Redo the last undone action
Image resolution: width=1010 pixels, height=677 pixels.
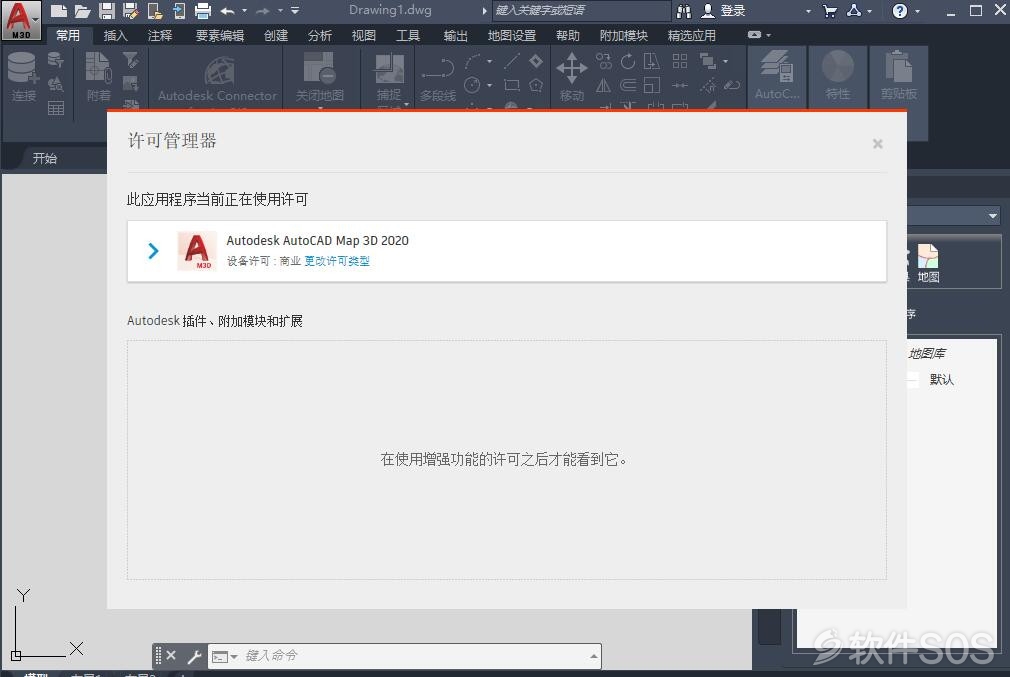click(x=263, y=10)
